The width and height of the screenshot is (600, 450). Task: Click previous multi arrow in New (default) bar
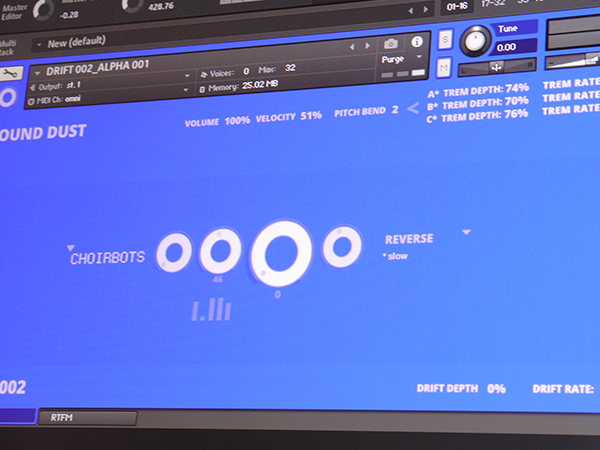pos(411,11)
